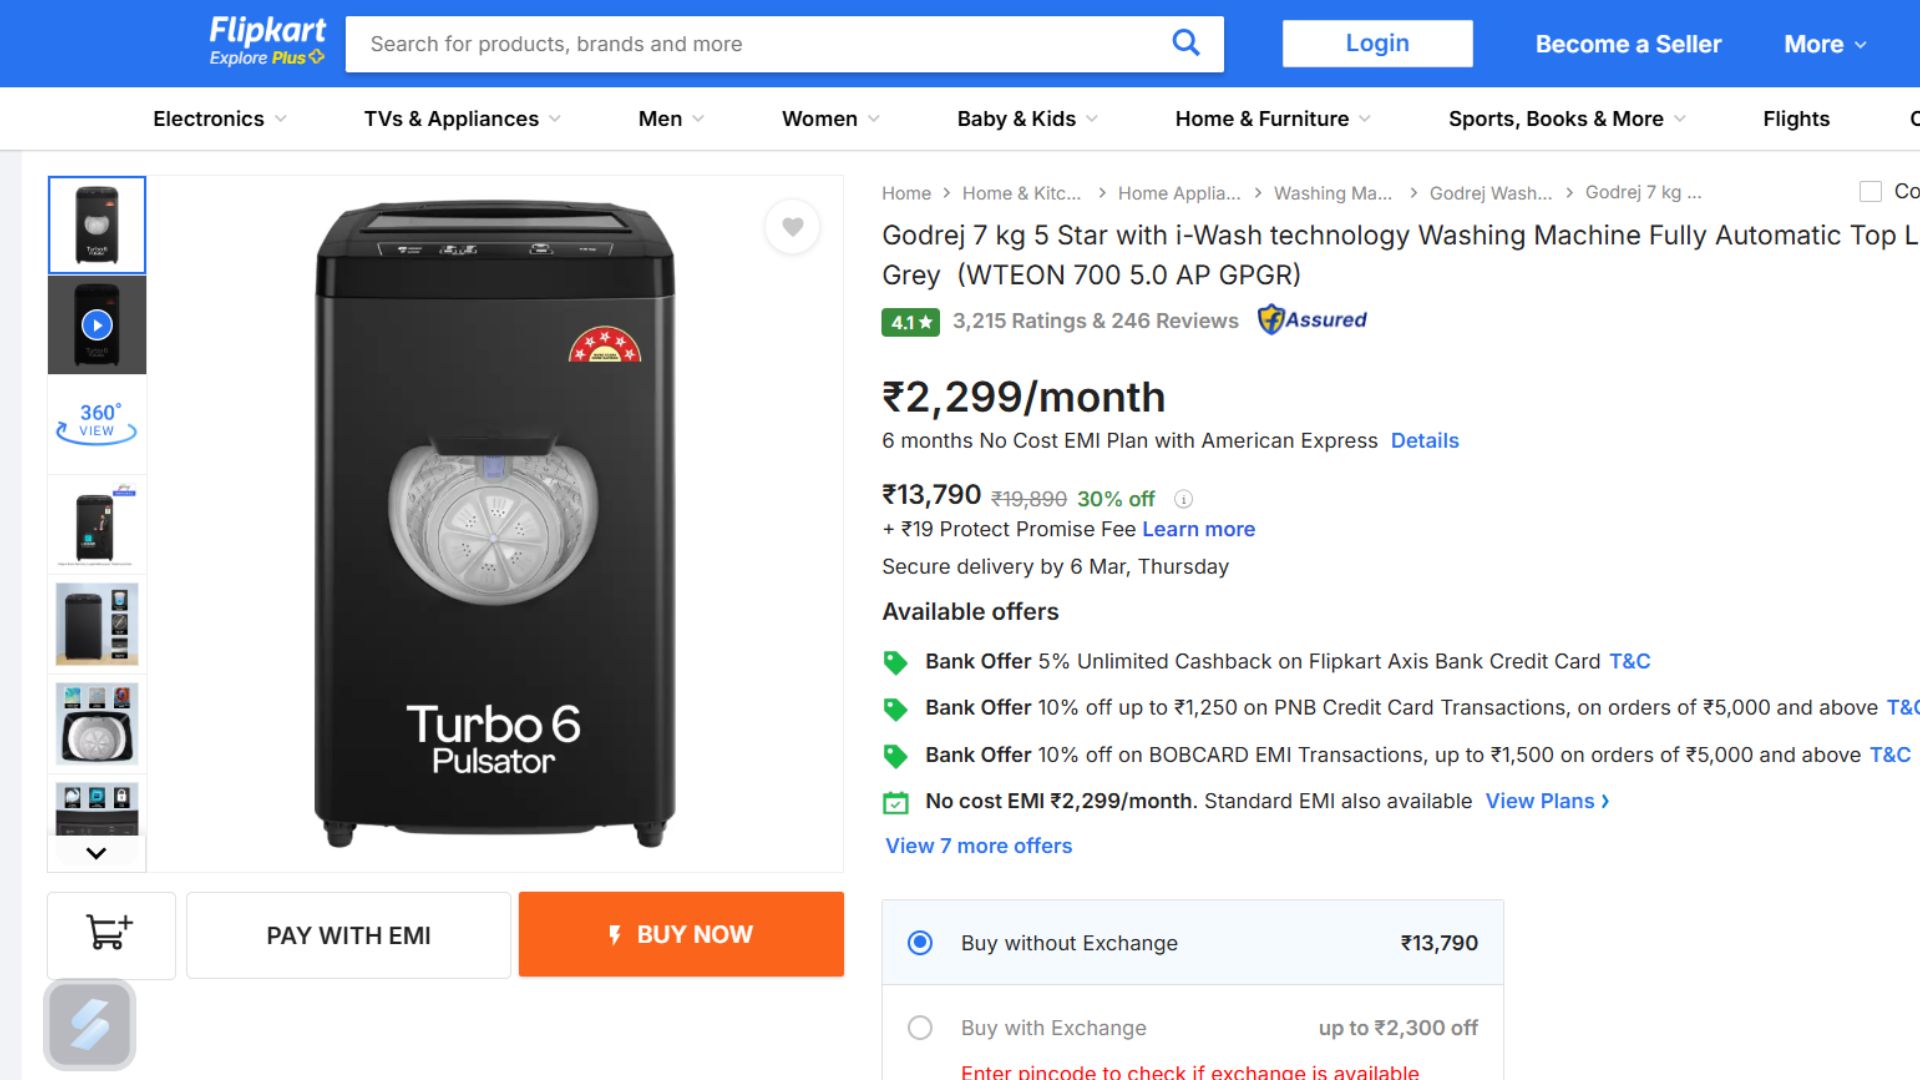Open T&C for BOBCARD EMI offer

coord(1890,755)
